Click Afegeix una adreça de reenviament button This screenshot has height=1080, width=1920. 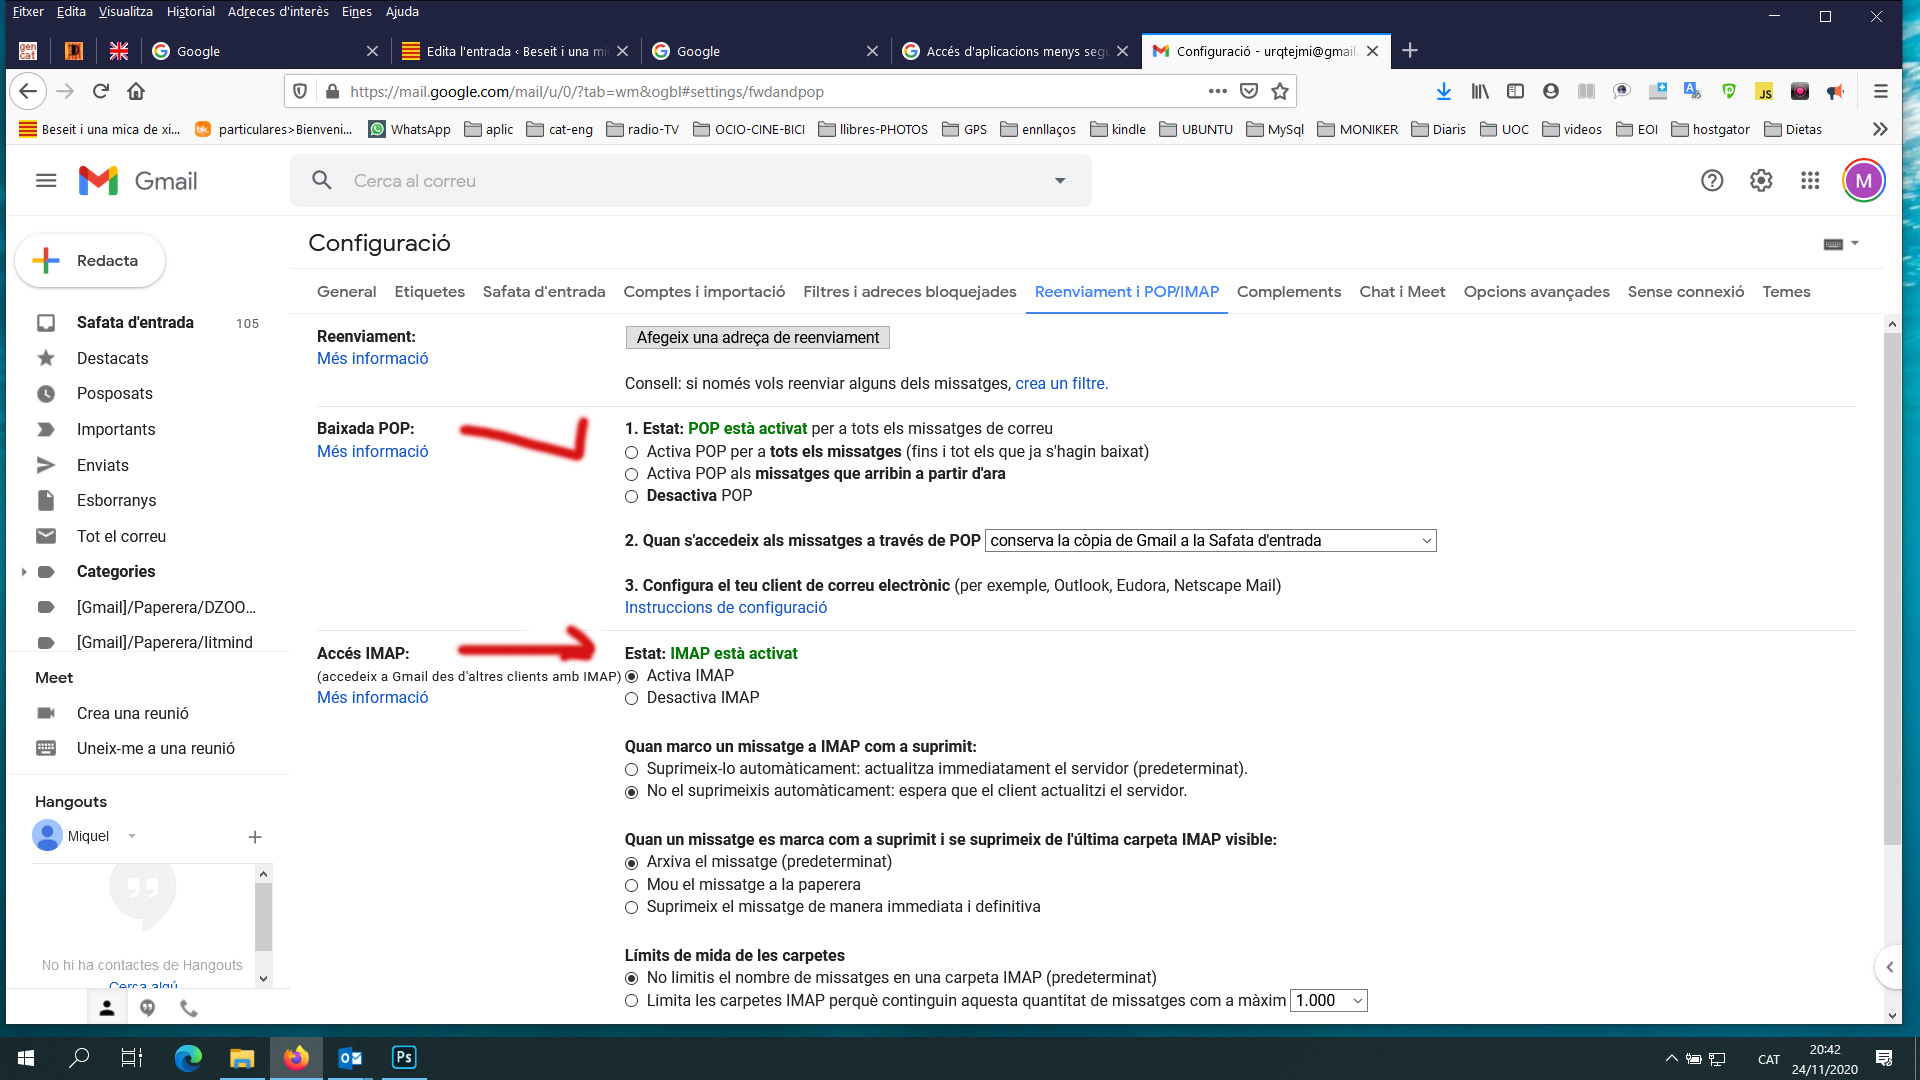click(x=757, y=338)
